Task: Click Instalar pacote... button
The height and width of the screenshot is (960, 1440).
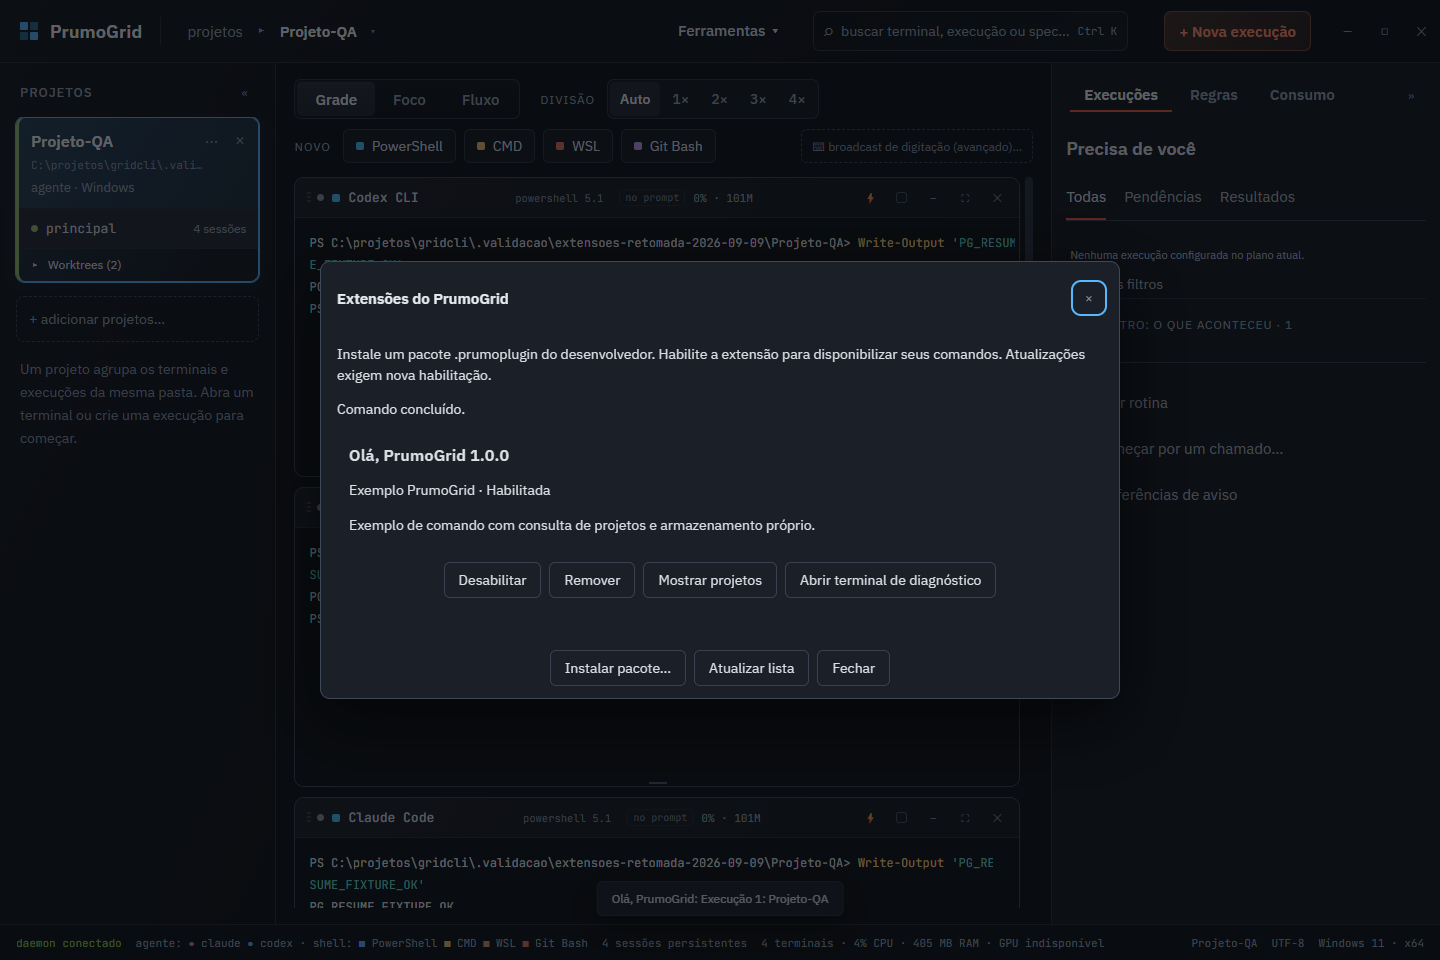Action: click(x=618, y=668)
